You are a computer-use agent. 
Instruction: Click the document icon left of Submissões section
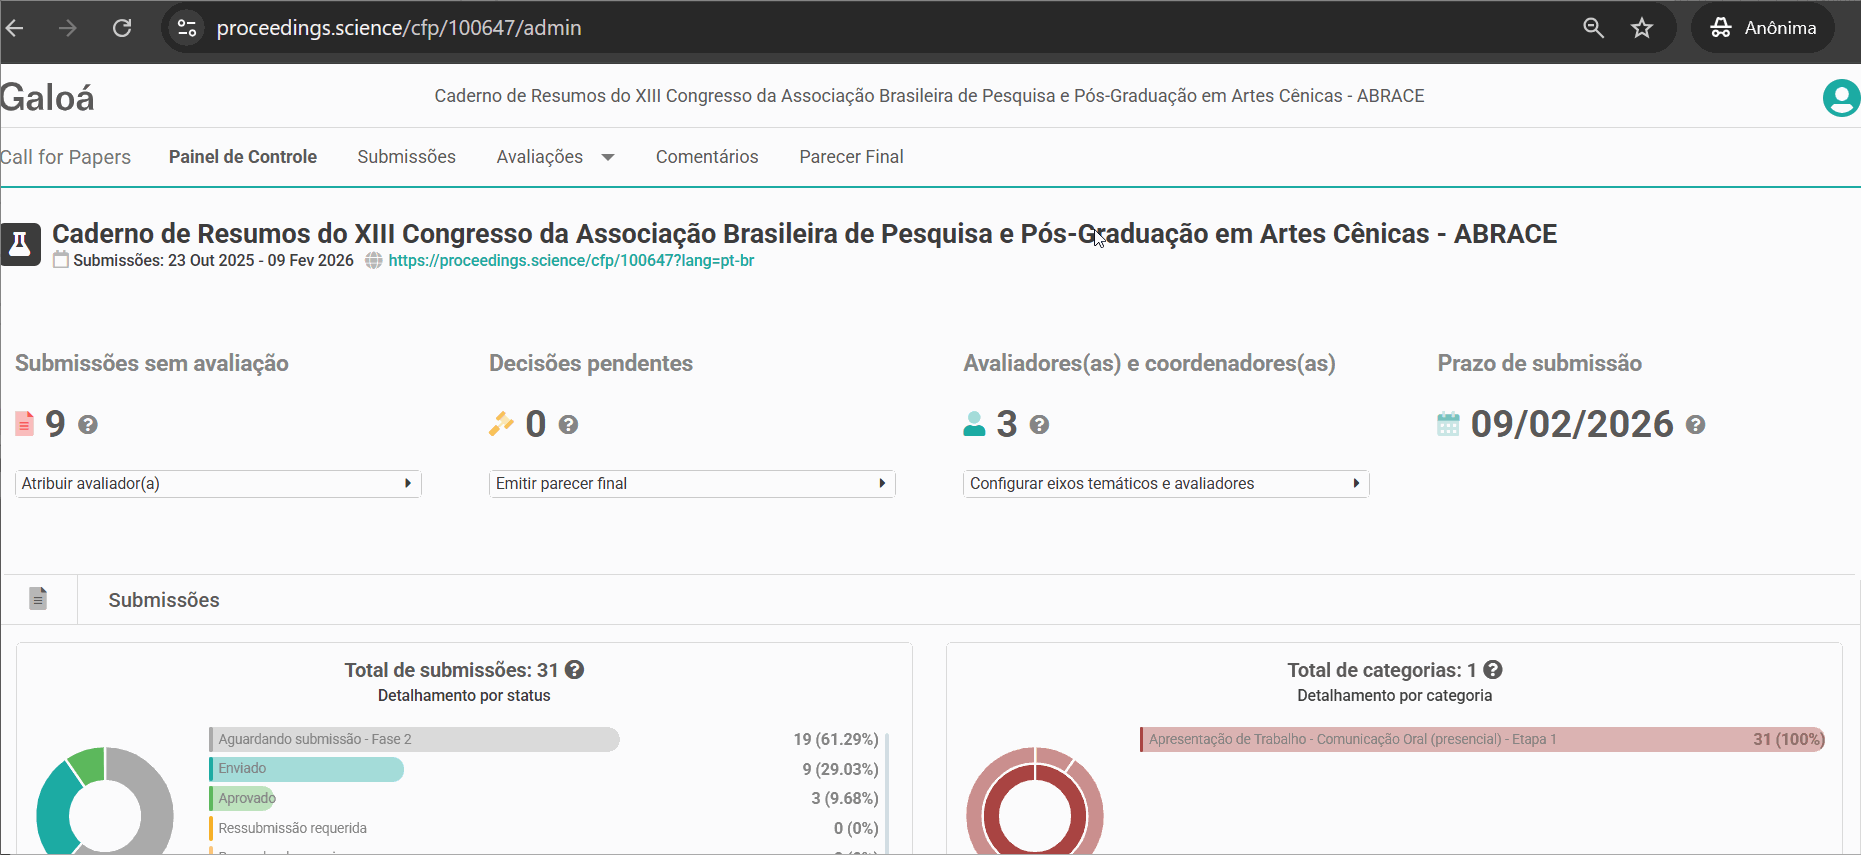pyautogui.click(x=38, y=599)
